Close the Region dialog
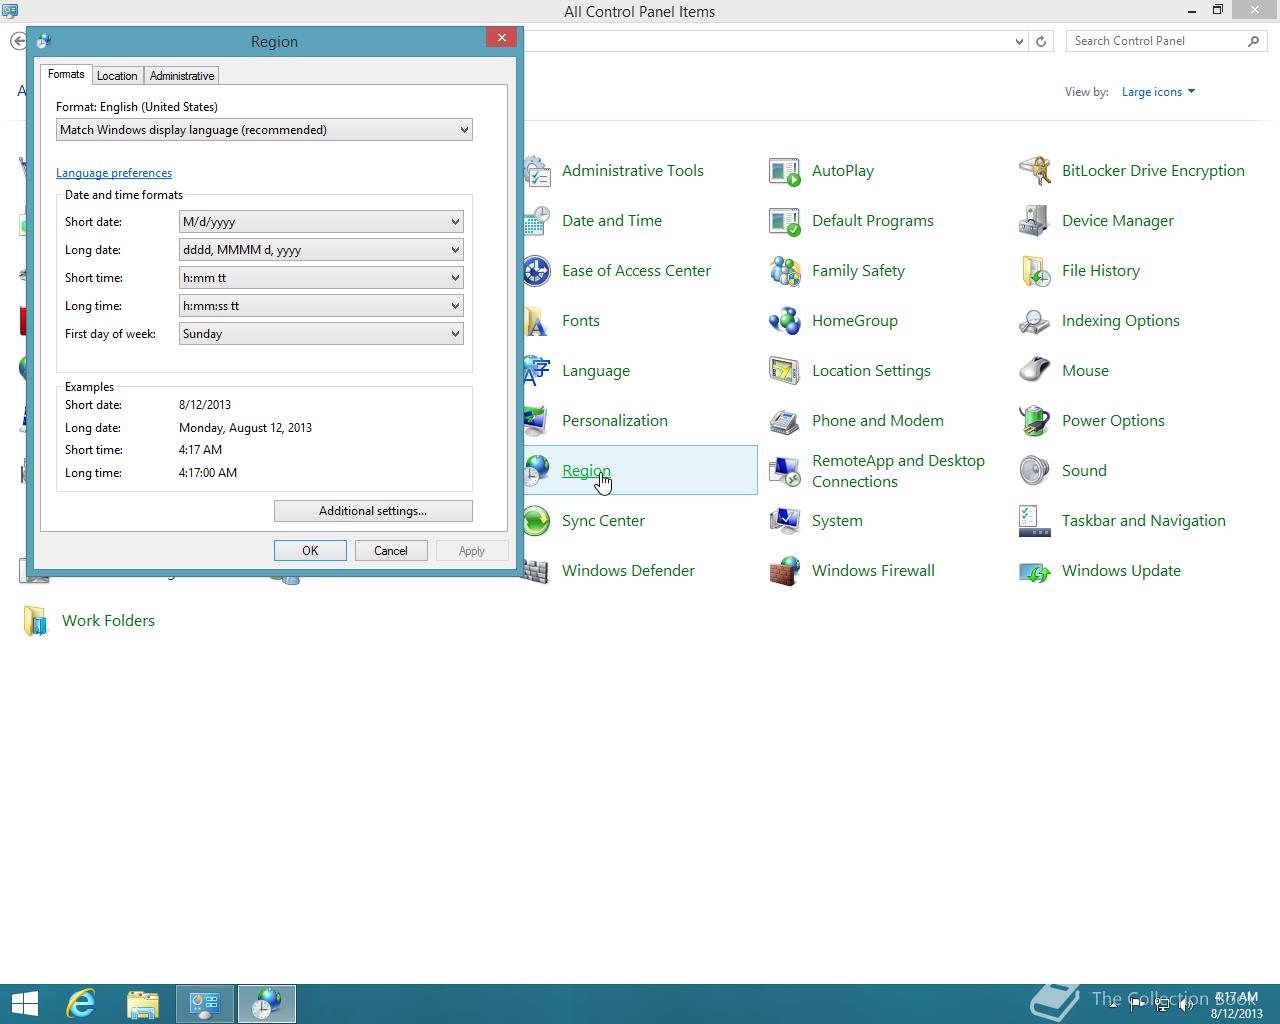The height and width of the screenshot is (1024, 1280). pyautogui.click(x=502, y=38)
